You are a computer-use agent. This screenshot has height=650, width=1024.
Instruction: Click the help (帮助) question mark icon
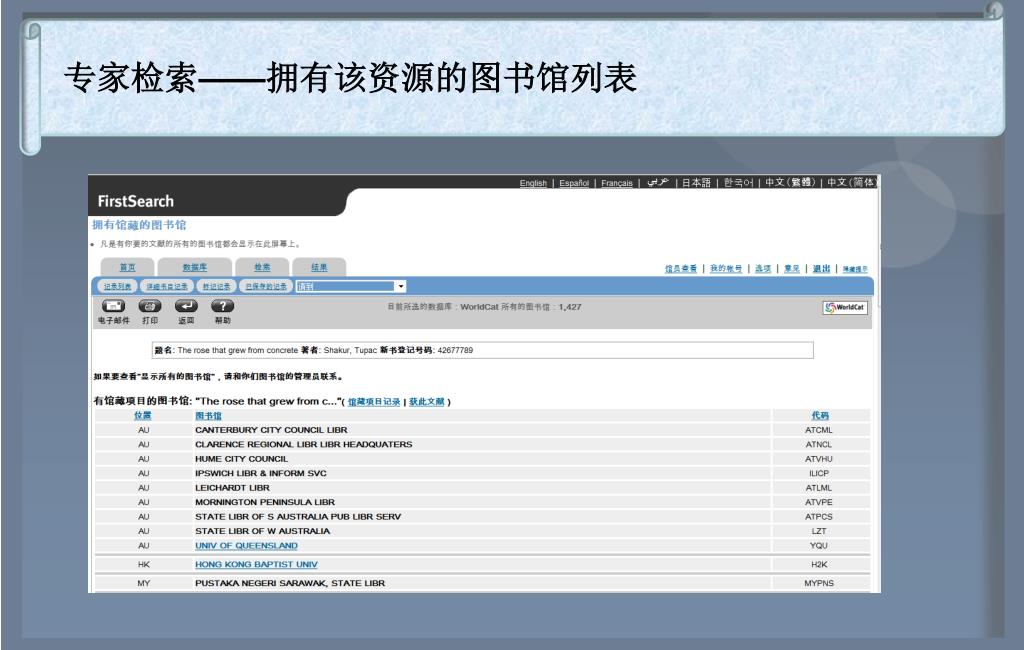223,306
